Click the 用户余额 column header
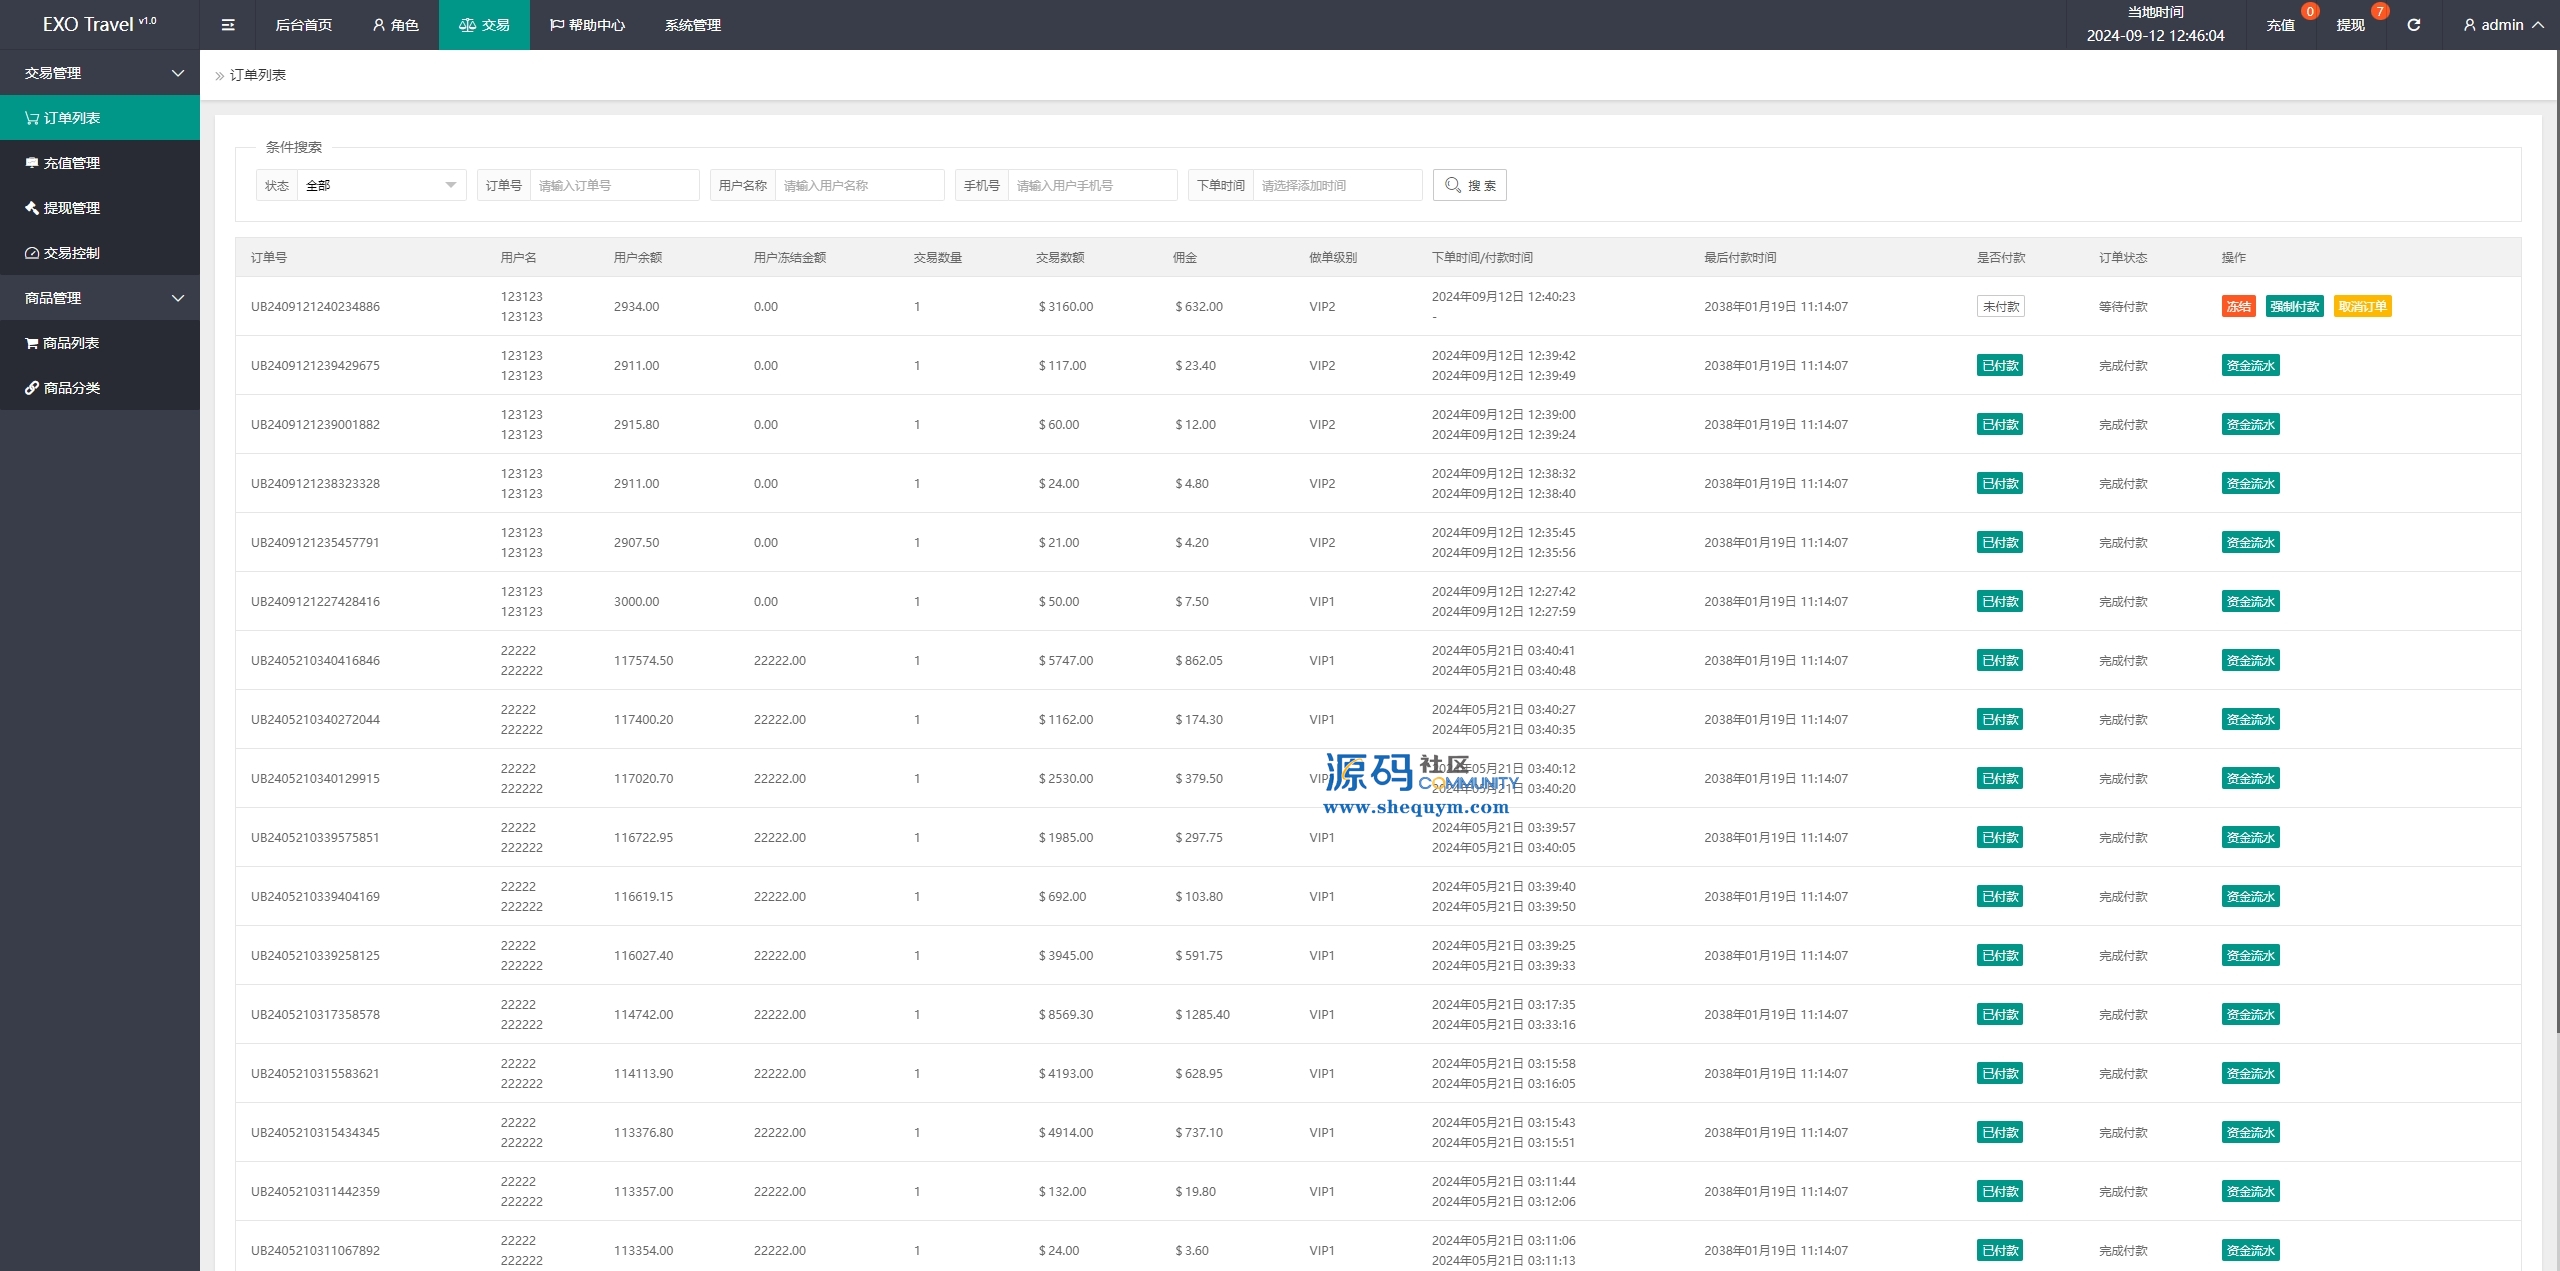2560x1271 pixels. coord(637,258)
